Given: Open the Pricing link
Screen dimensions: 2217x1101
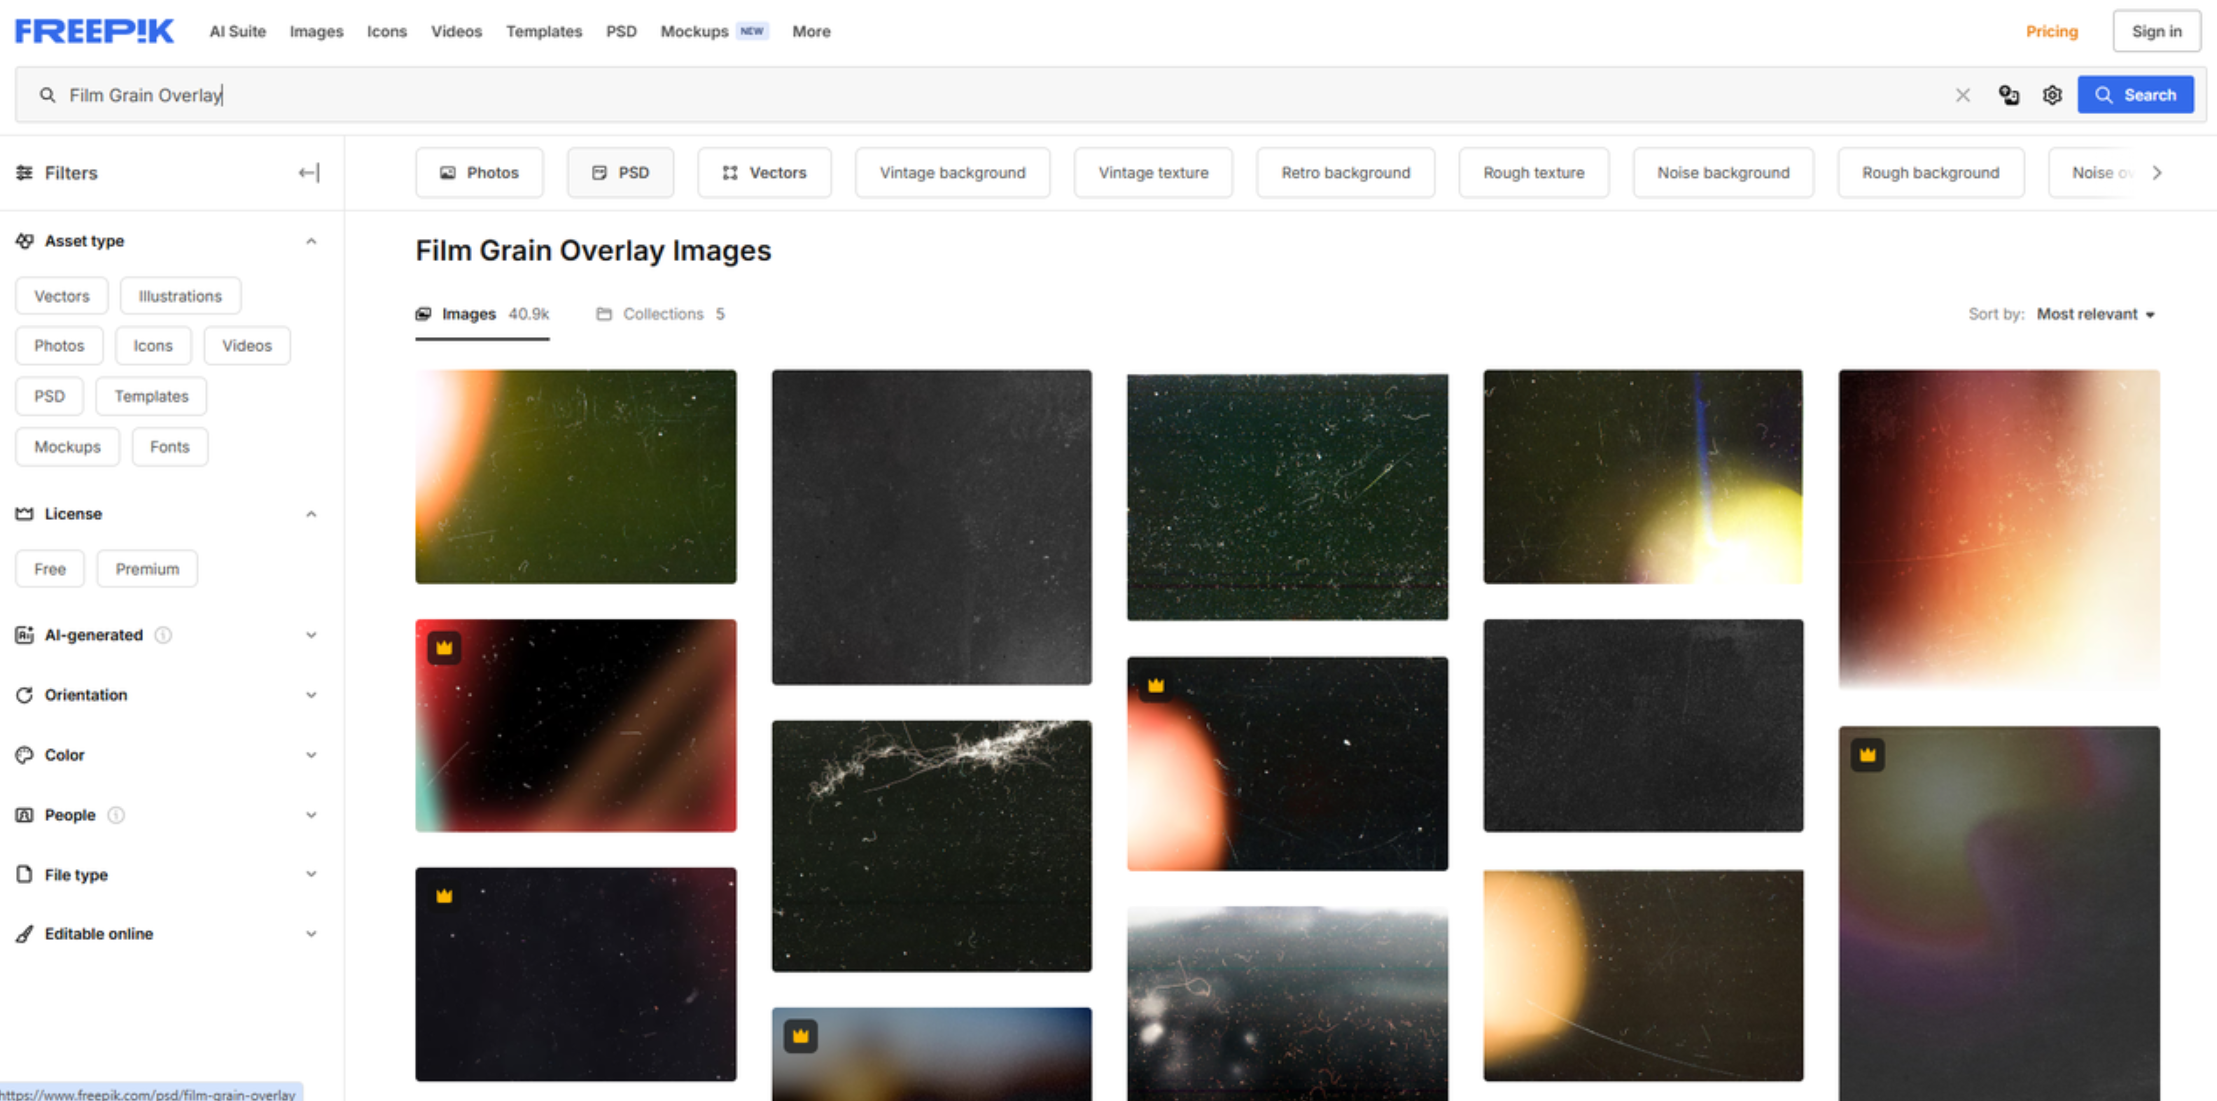Looking at the screenshot, I should 2051,31.
